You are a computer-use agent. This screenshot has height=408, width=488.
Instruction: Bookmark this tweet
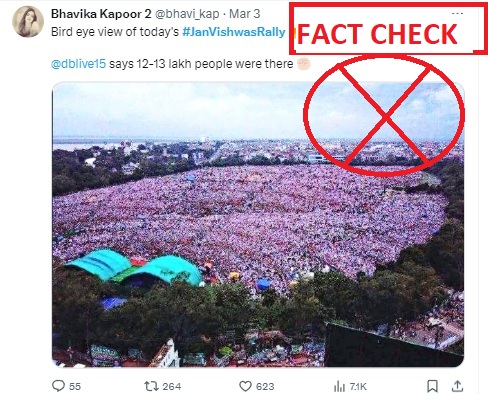[x=432, y=386]
